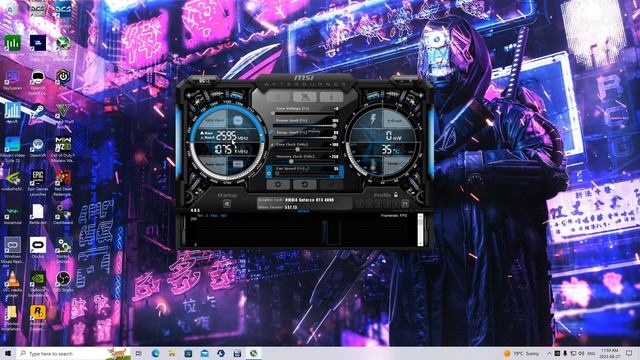Click the save profile button in Afterburner
Image resolution: width=640 pixels, height=360 pixels.
[405, 203]
